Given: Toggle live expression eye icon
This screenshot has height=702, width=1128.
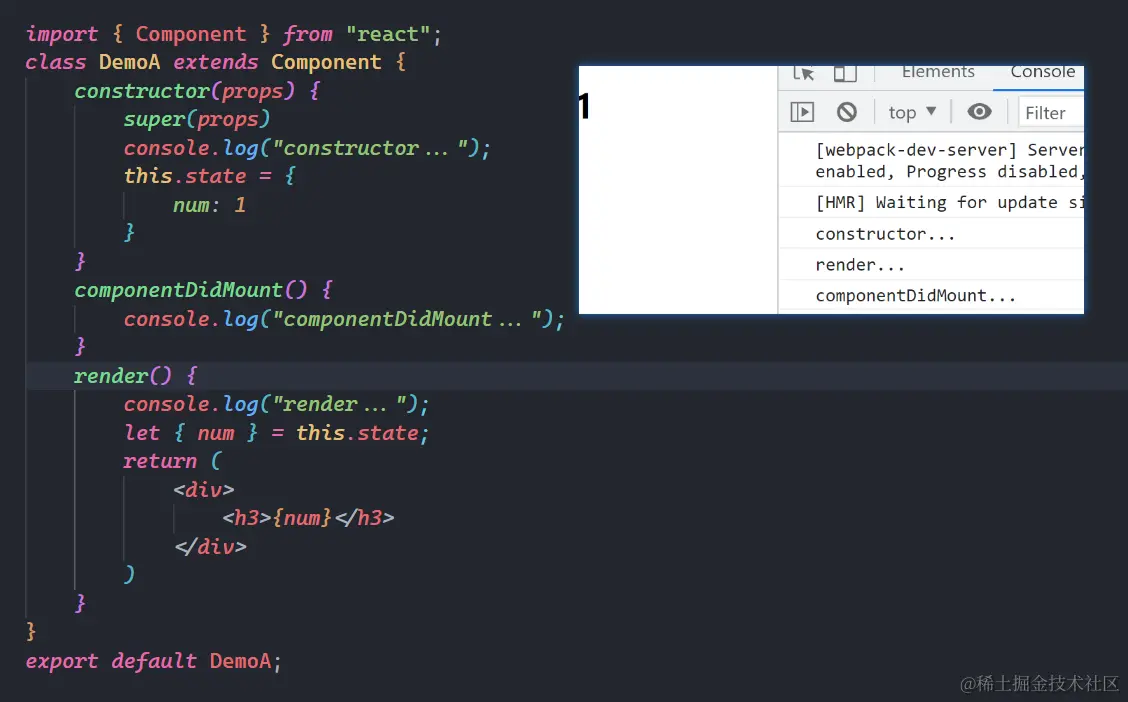Looking at the screenshot, I should (x=979, y=111).
